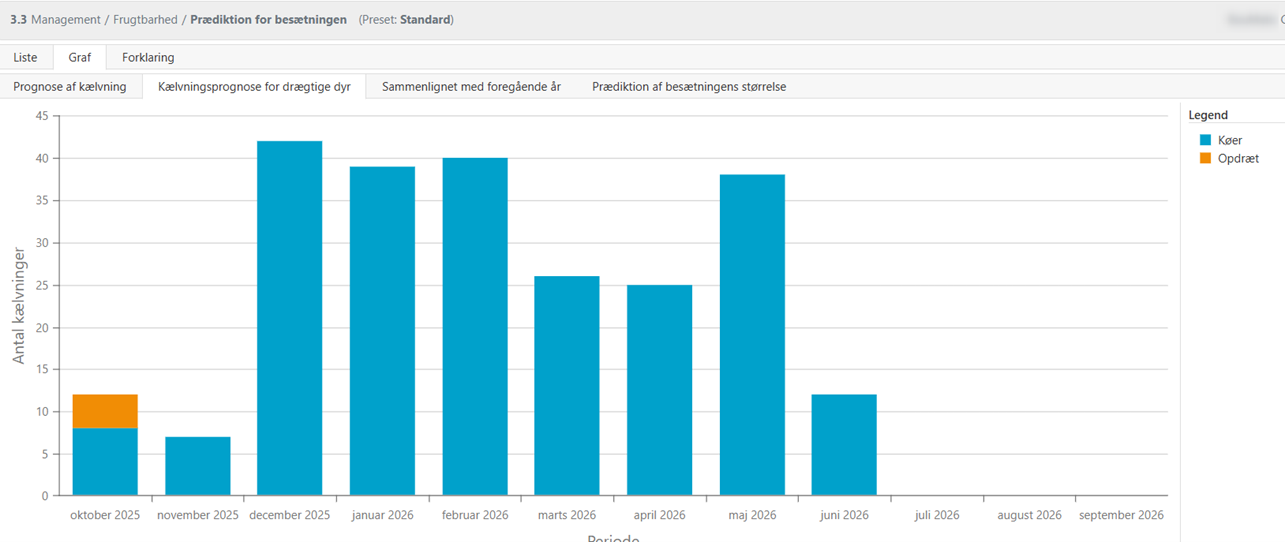Open Prognose af kælvning sub-tab
Viewport: 1285px width, 542px height.
pyautogui.click(x=70, y=87)
